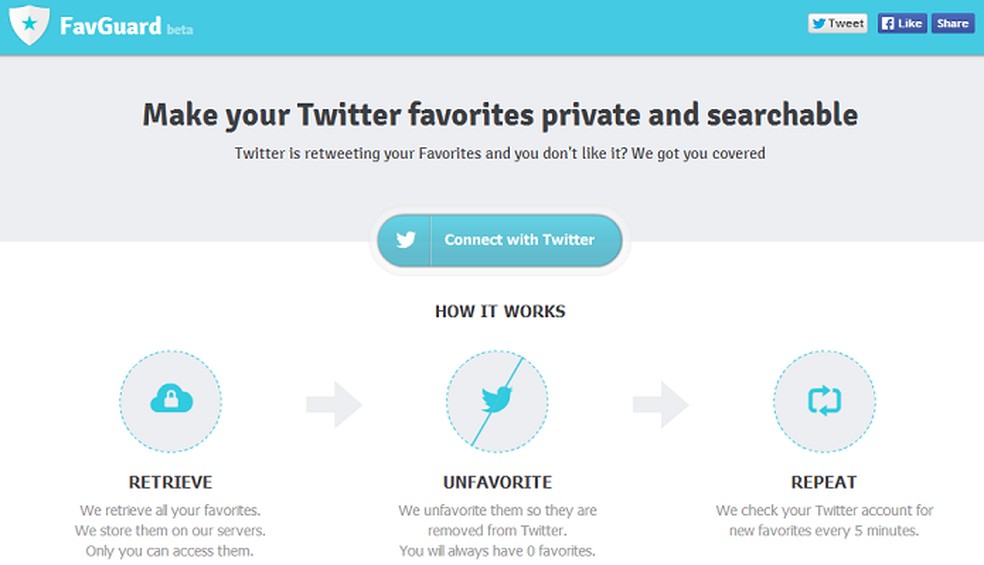Viewport: 984px width, 565px height.
Task: Click the crossed-out Twitter bird Unfavorite icon
Action: click(497, 401)
